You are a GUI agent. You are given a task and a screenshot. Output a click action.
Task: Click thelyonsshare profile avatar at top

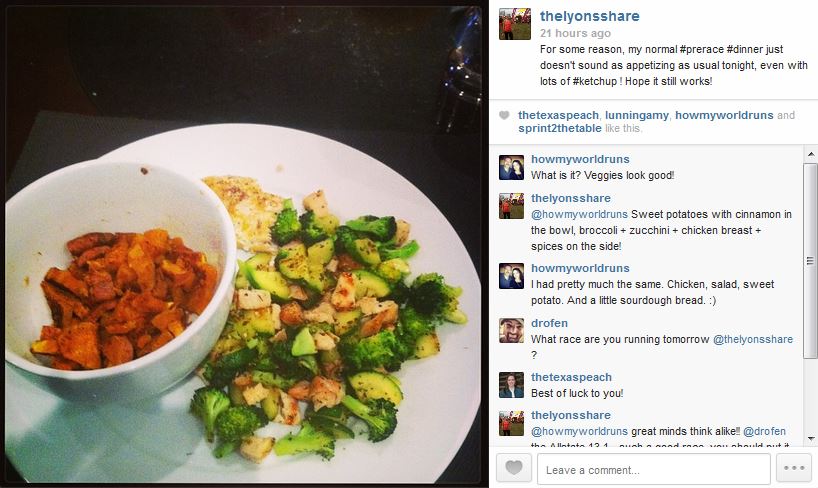pos(514,24)
